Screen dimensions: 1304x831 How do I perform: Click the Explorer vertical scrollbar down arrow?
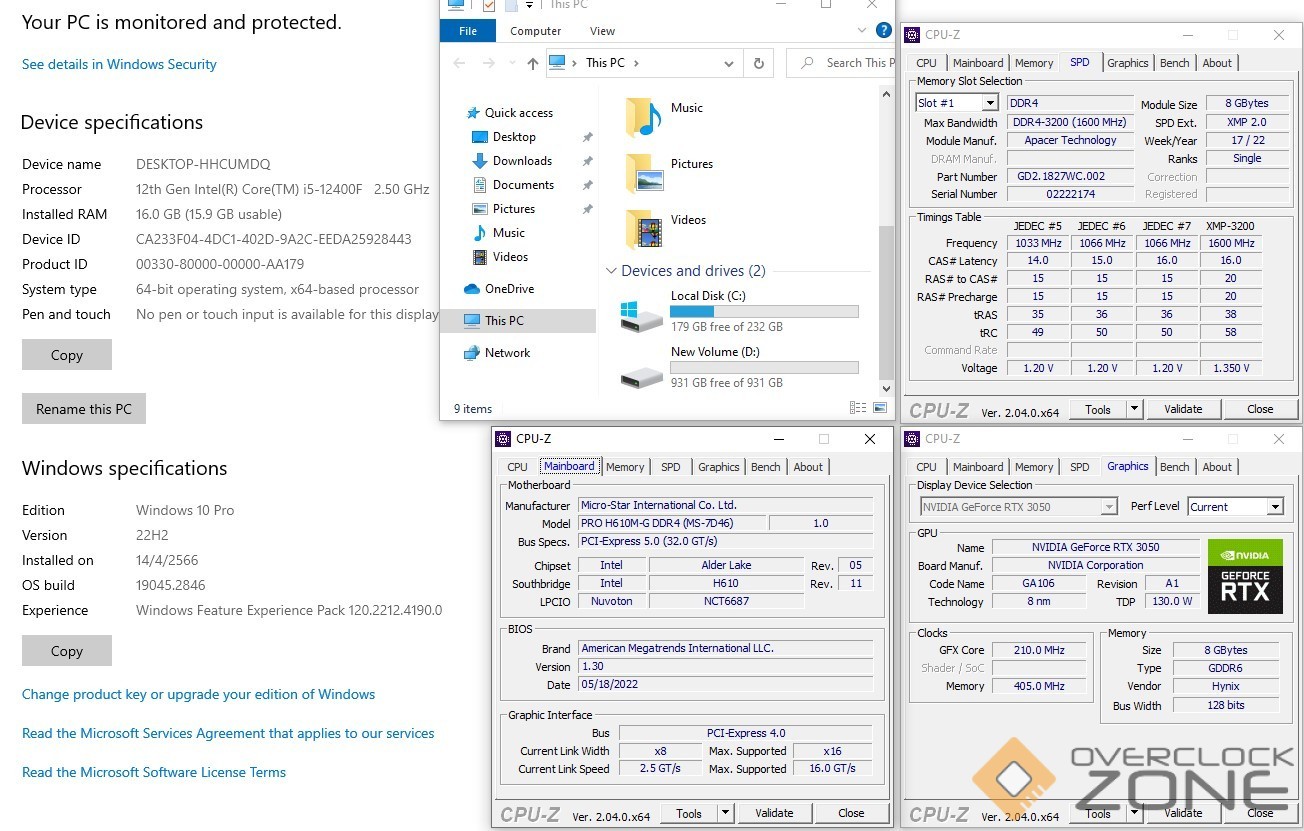(x=886, y=388)
